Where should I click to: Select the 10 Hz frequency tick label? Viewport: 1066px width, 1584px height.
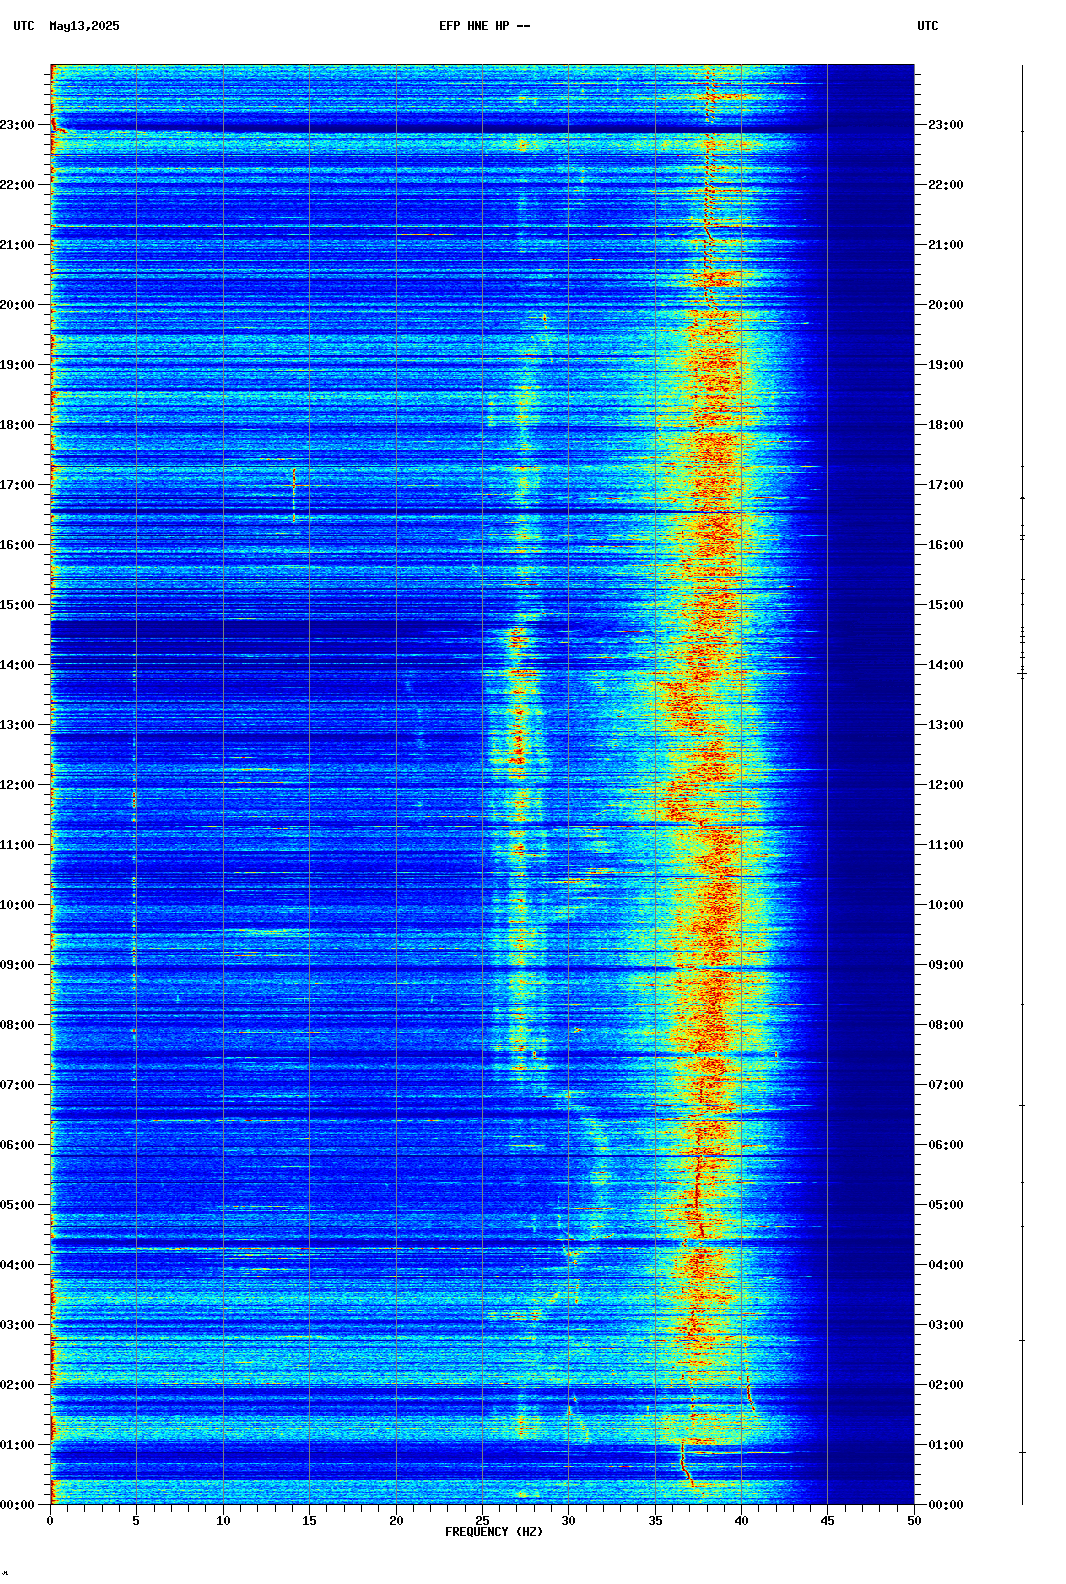tap(223, 1521)
